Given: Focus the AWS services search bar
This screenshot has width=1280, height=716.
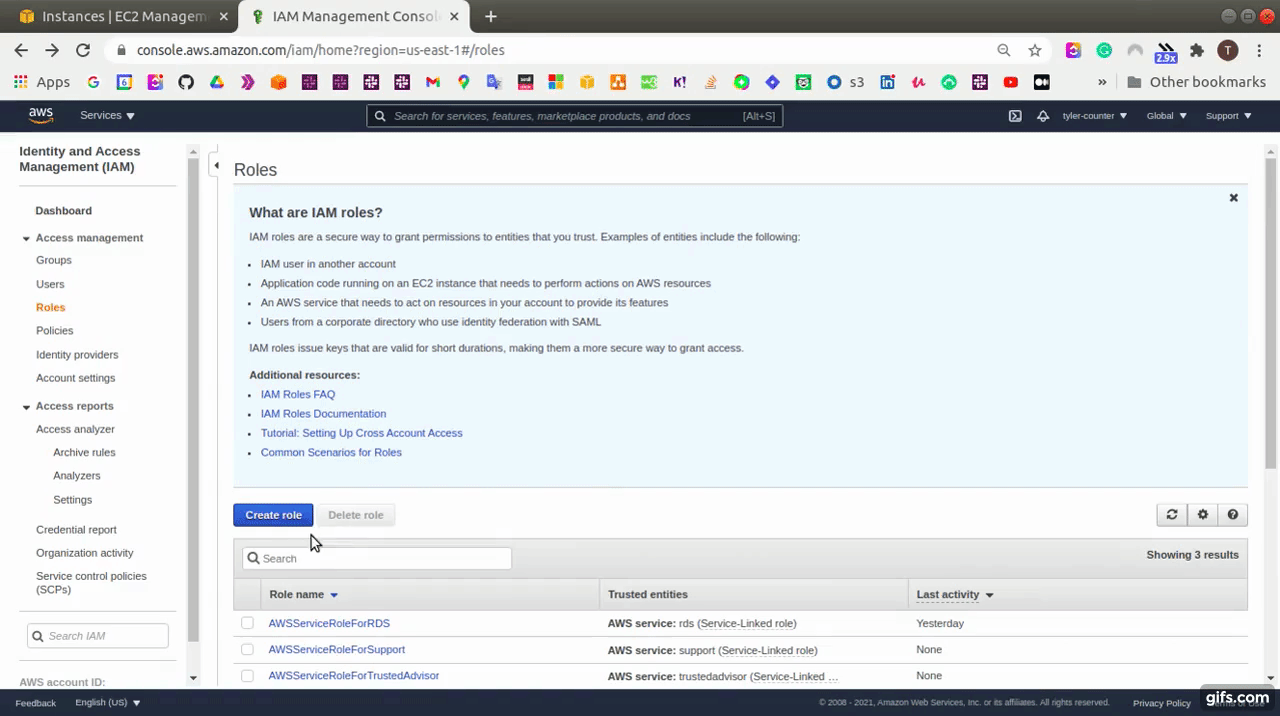Looking at the screenshot, I should click(x=575, y=116).
